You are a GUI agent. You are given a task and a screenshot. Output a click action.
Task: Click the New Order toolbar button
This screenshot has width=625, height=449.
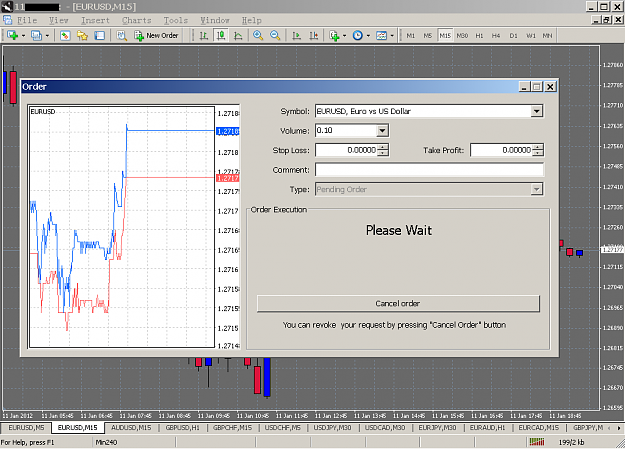coord(156,35)
